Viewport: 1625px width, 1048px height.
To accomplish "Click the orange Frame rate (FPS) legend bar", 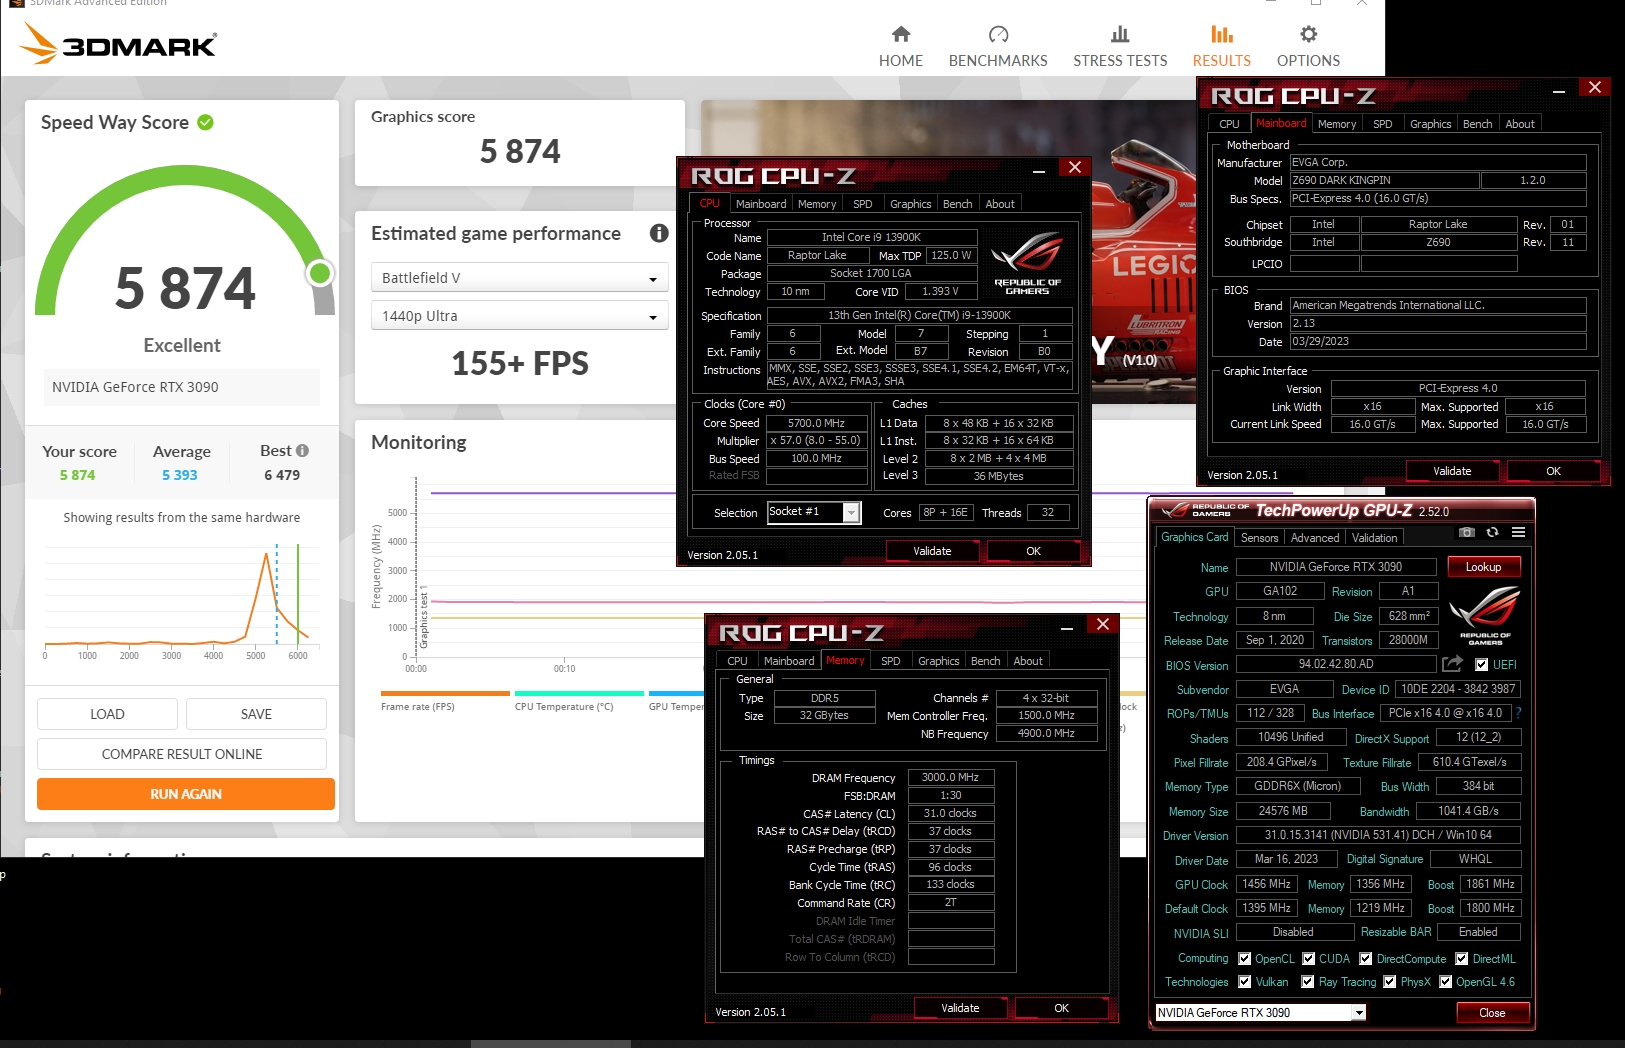I will [445, 693].
